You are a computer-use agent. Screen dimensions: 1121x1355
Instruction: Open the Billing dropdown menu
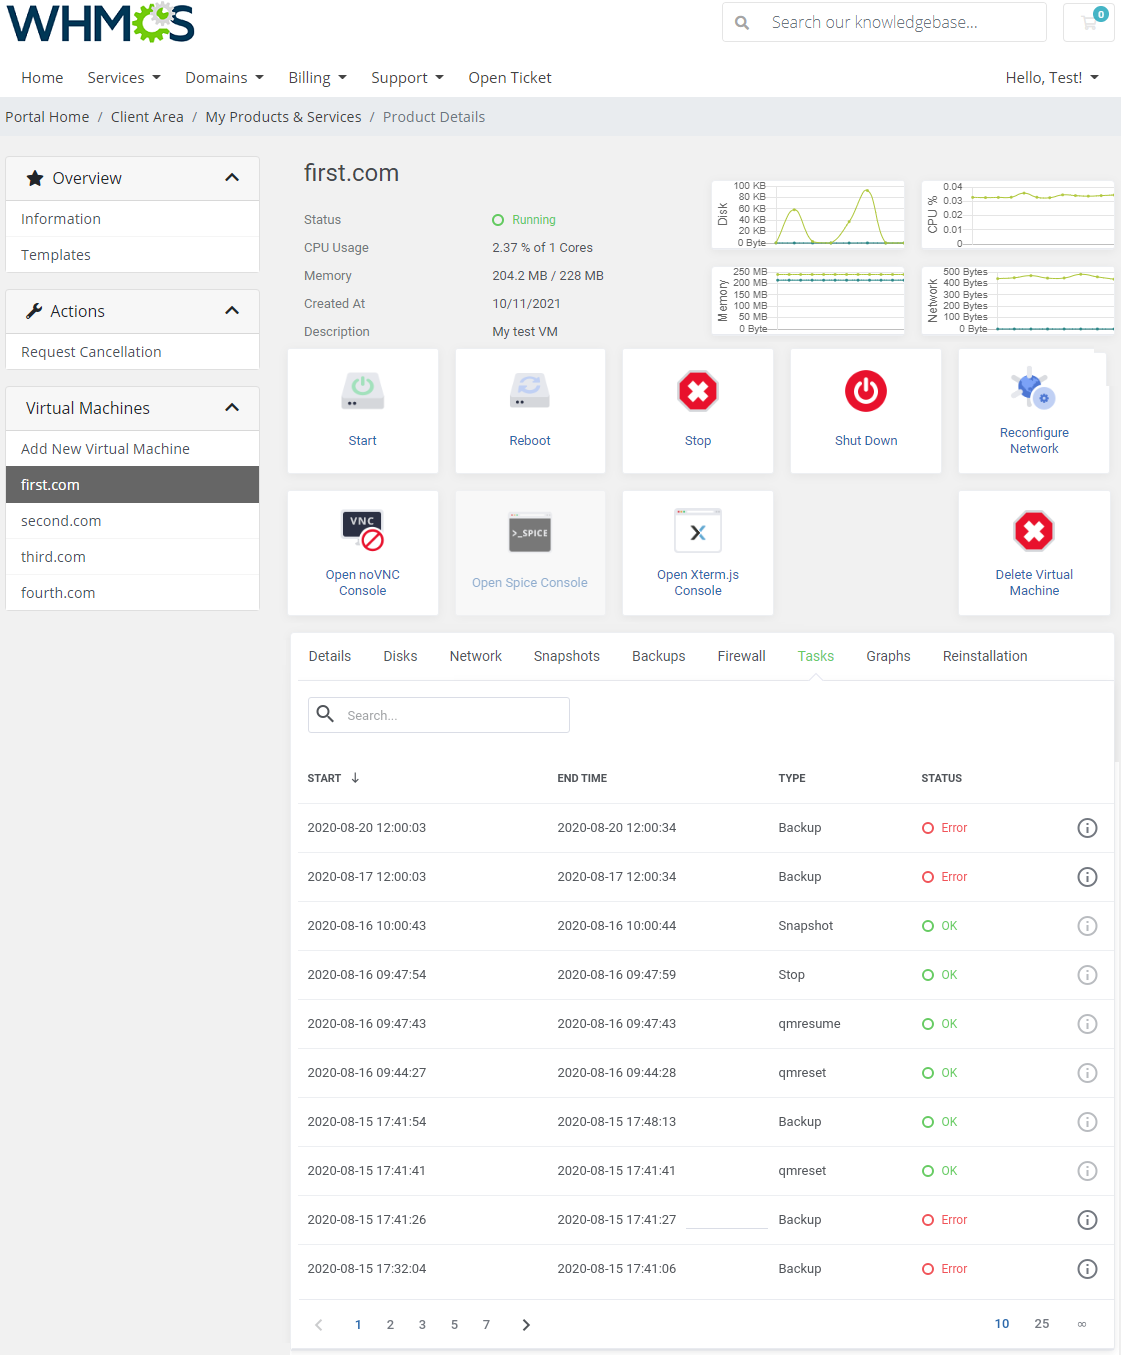(x=317, y=78)
